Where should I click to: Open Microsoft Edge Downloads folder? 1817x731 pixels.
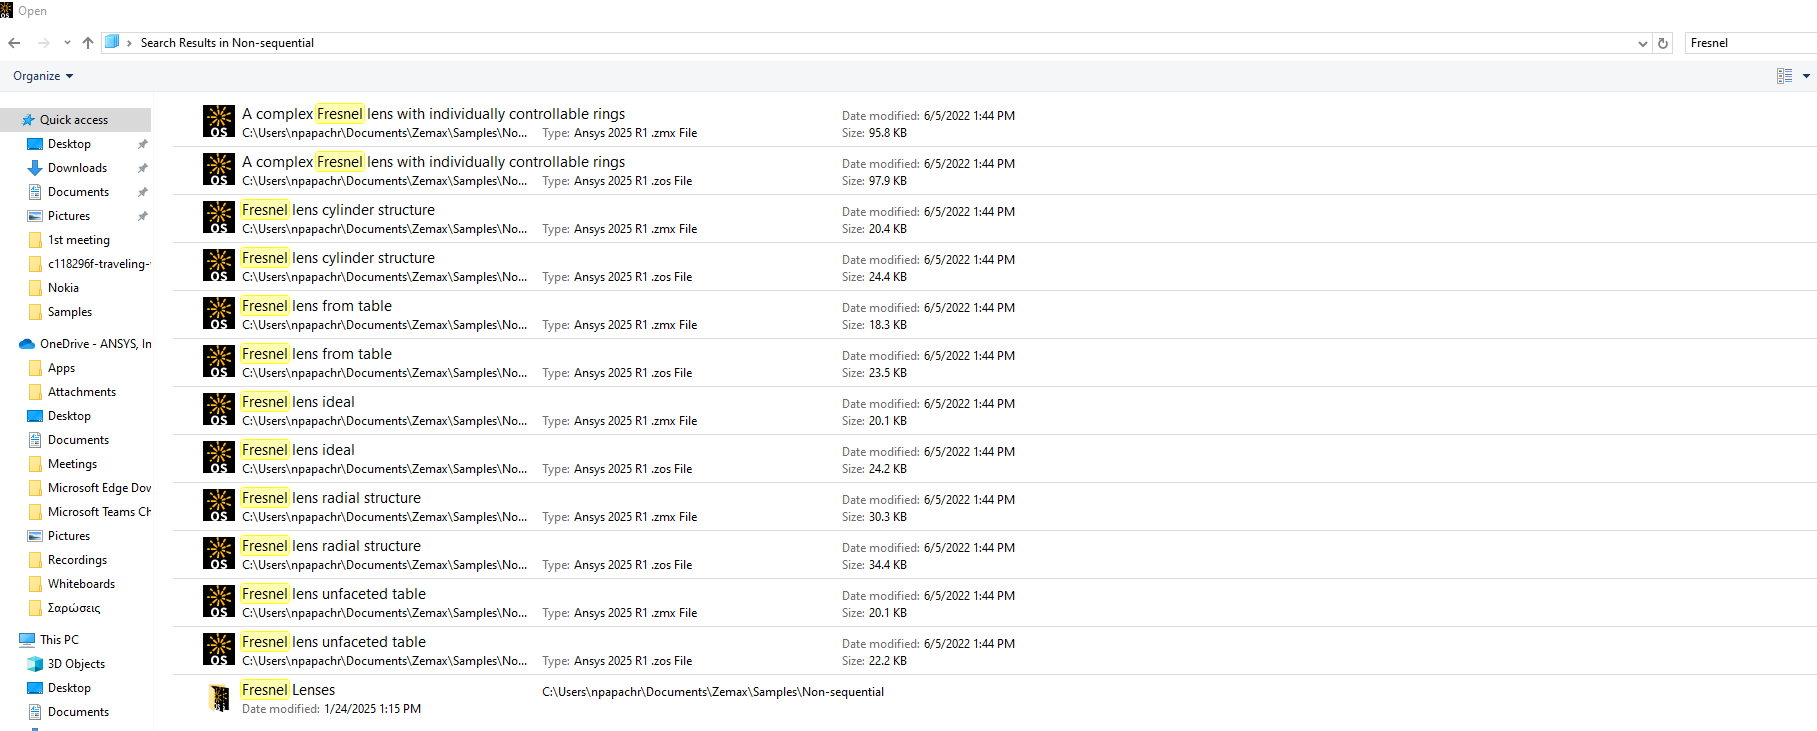click(99, 488)
